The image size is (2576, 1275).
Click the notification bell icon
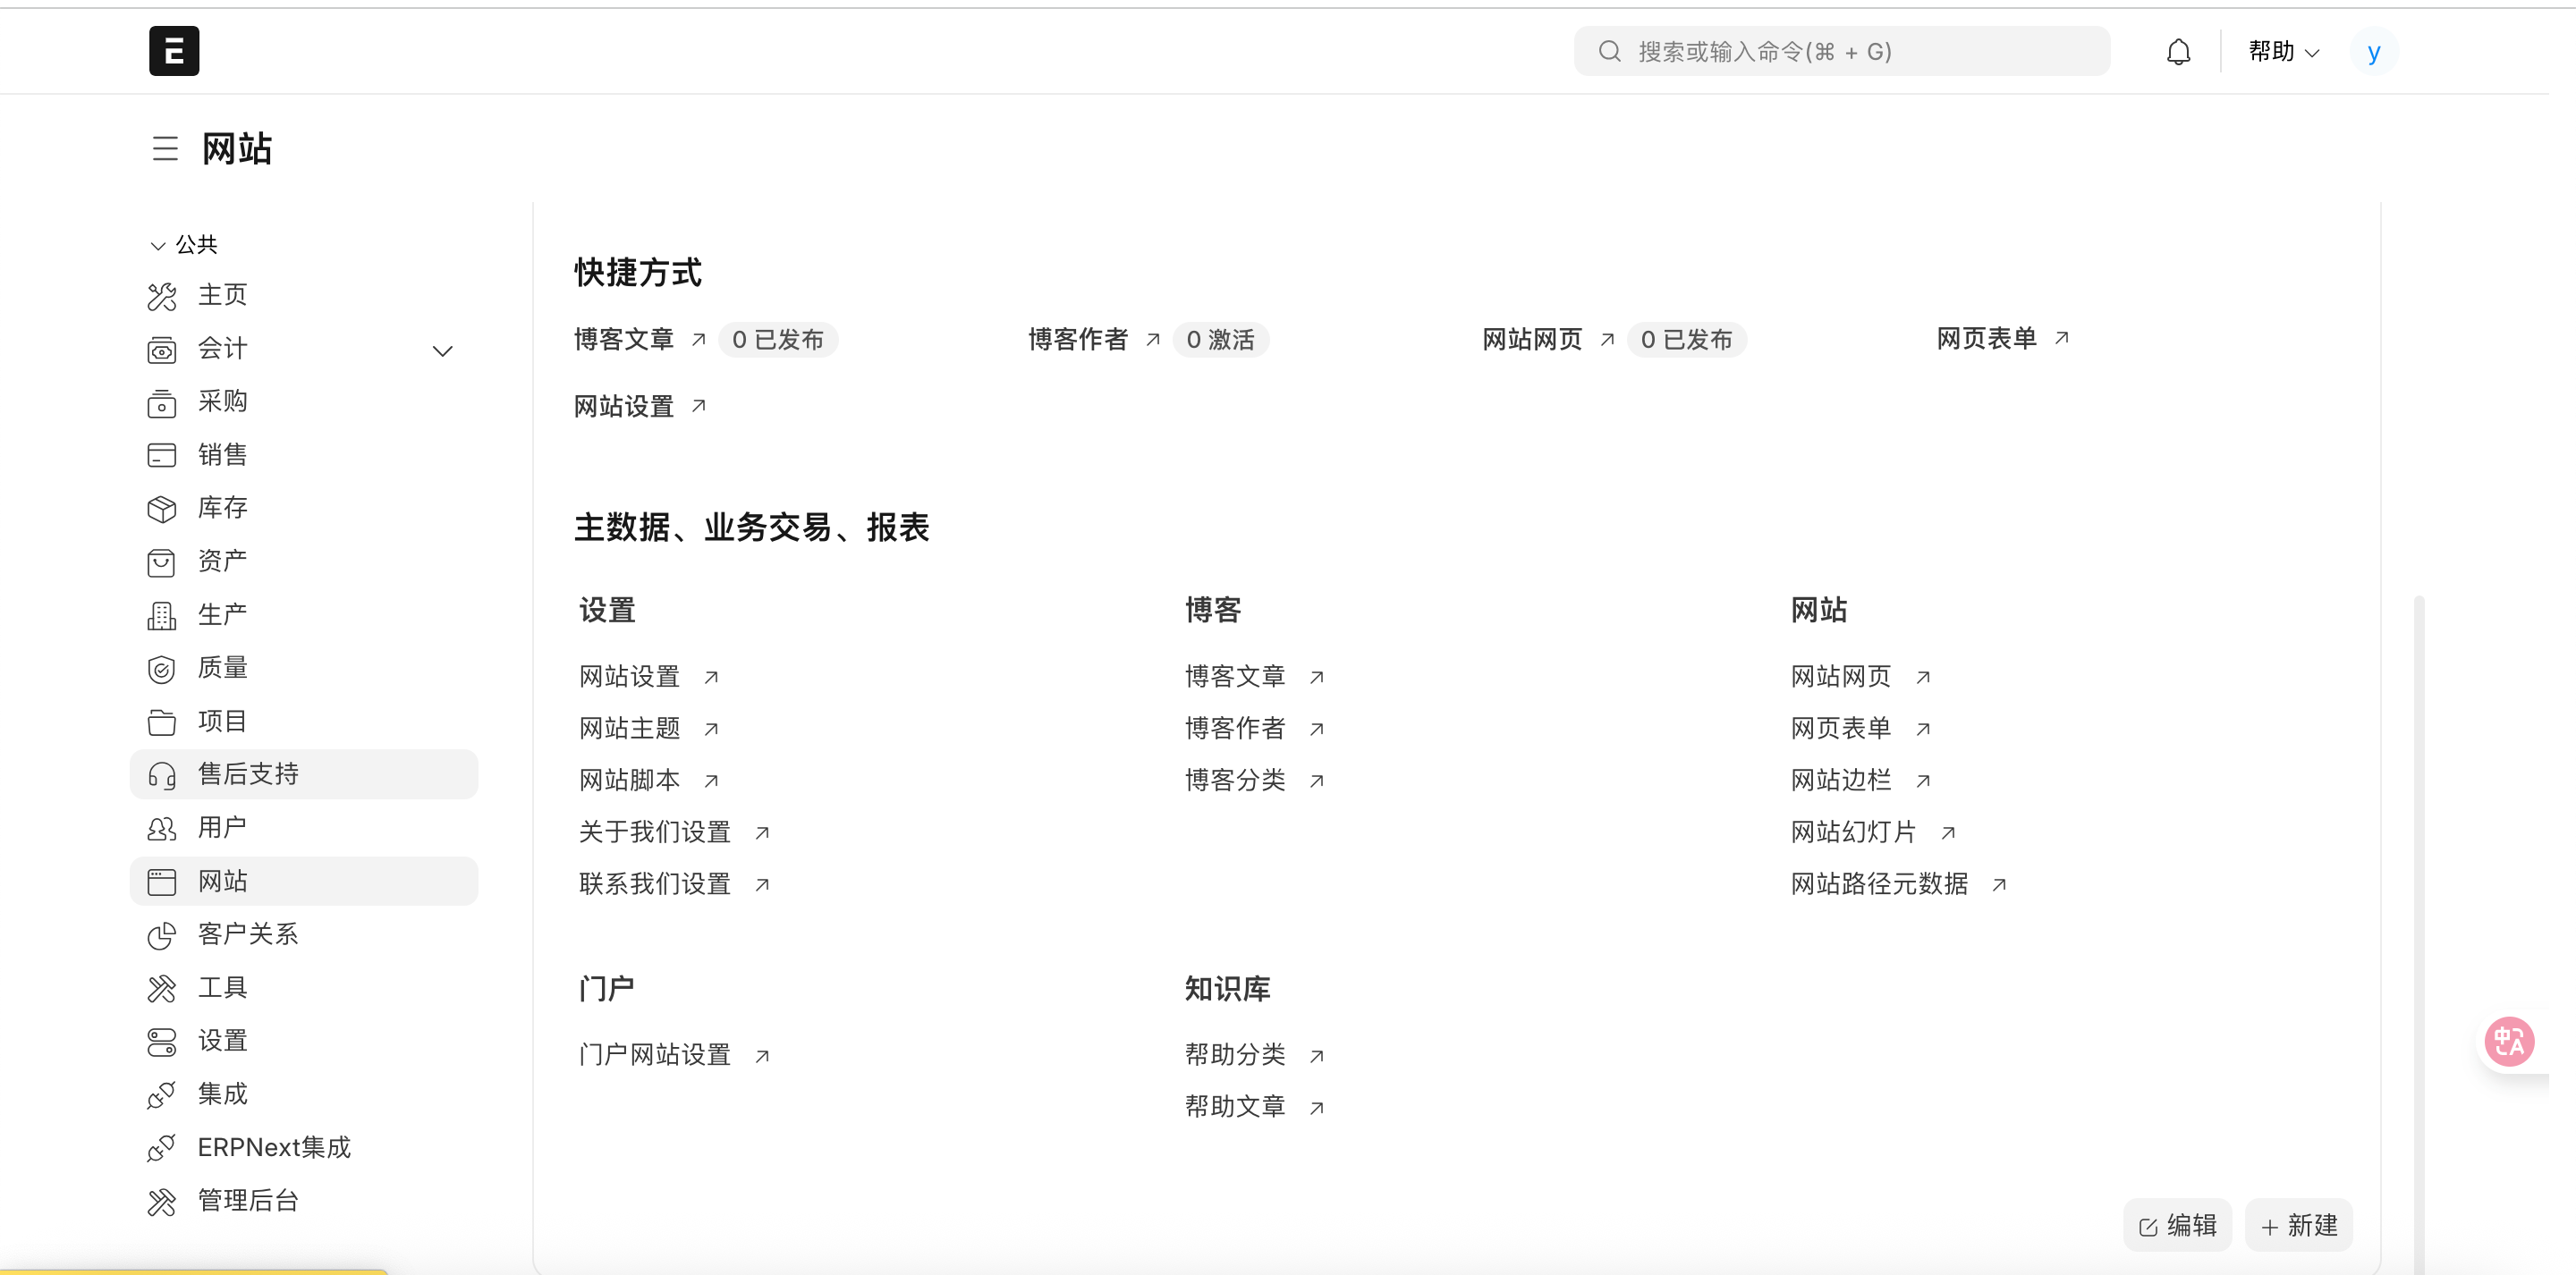click(x=2178, y=52)
